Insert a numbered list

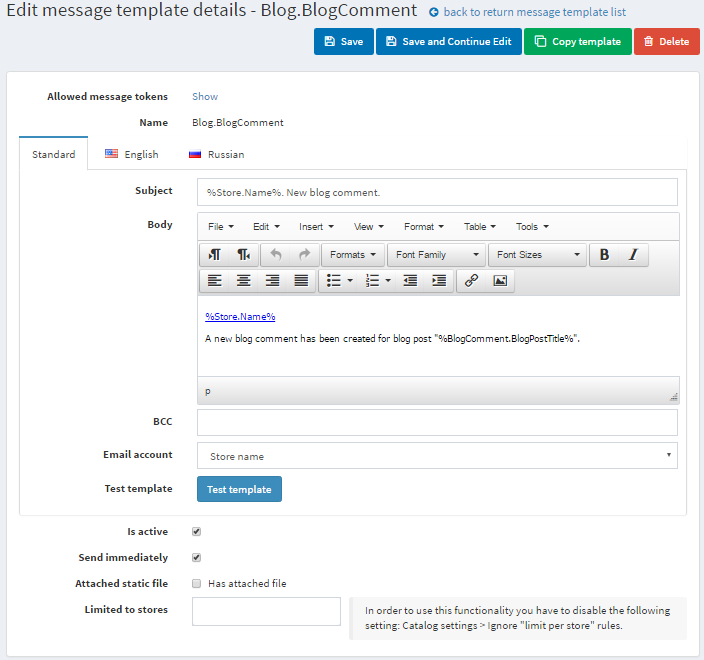click(372, 281)
